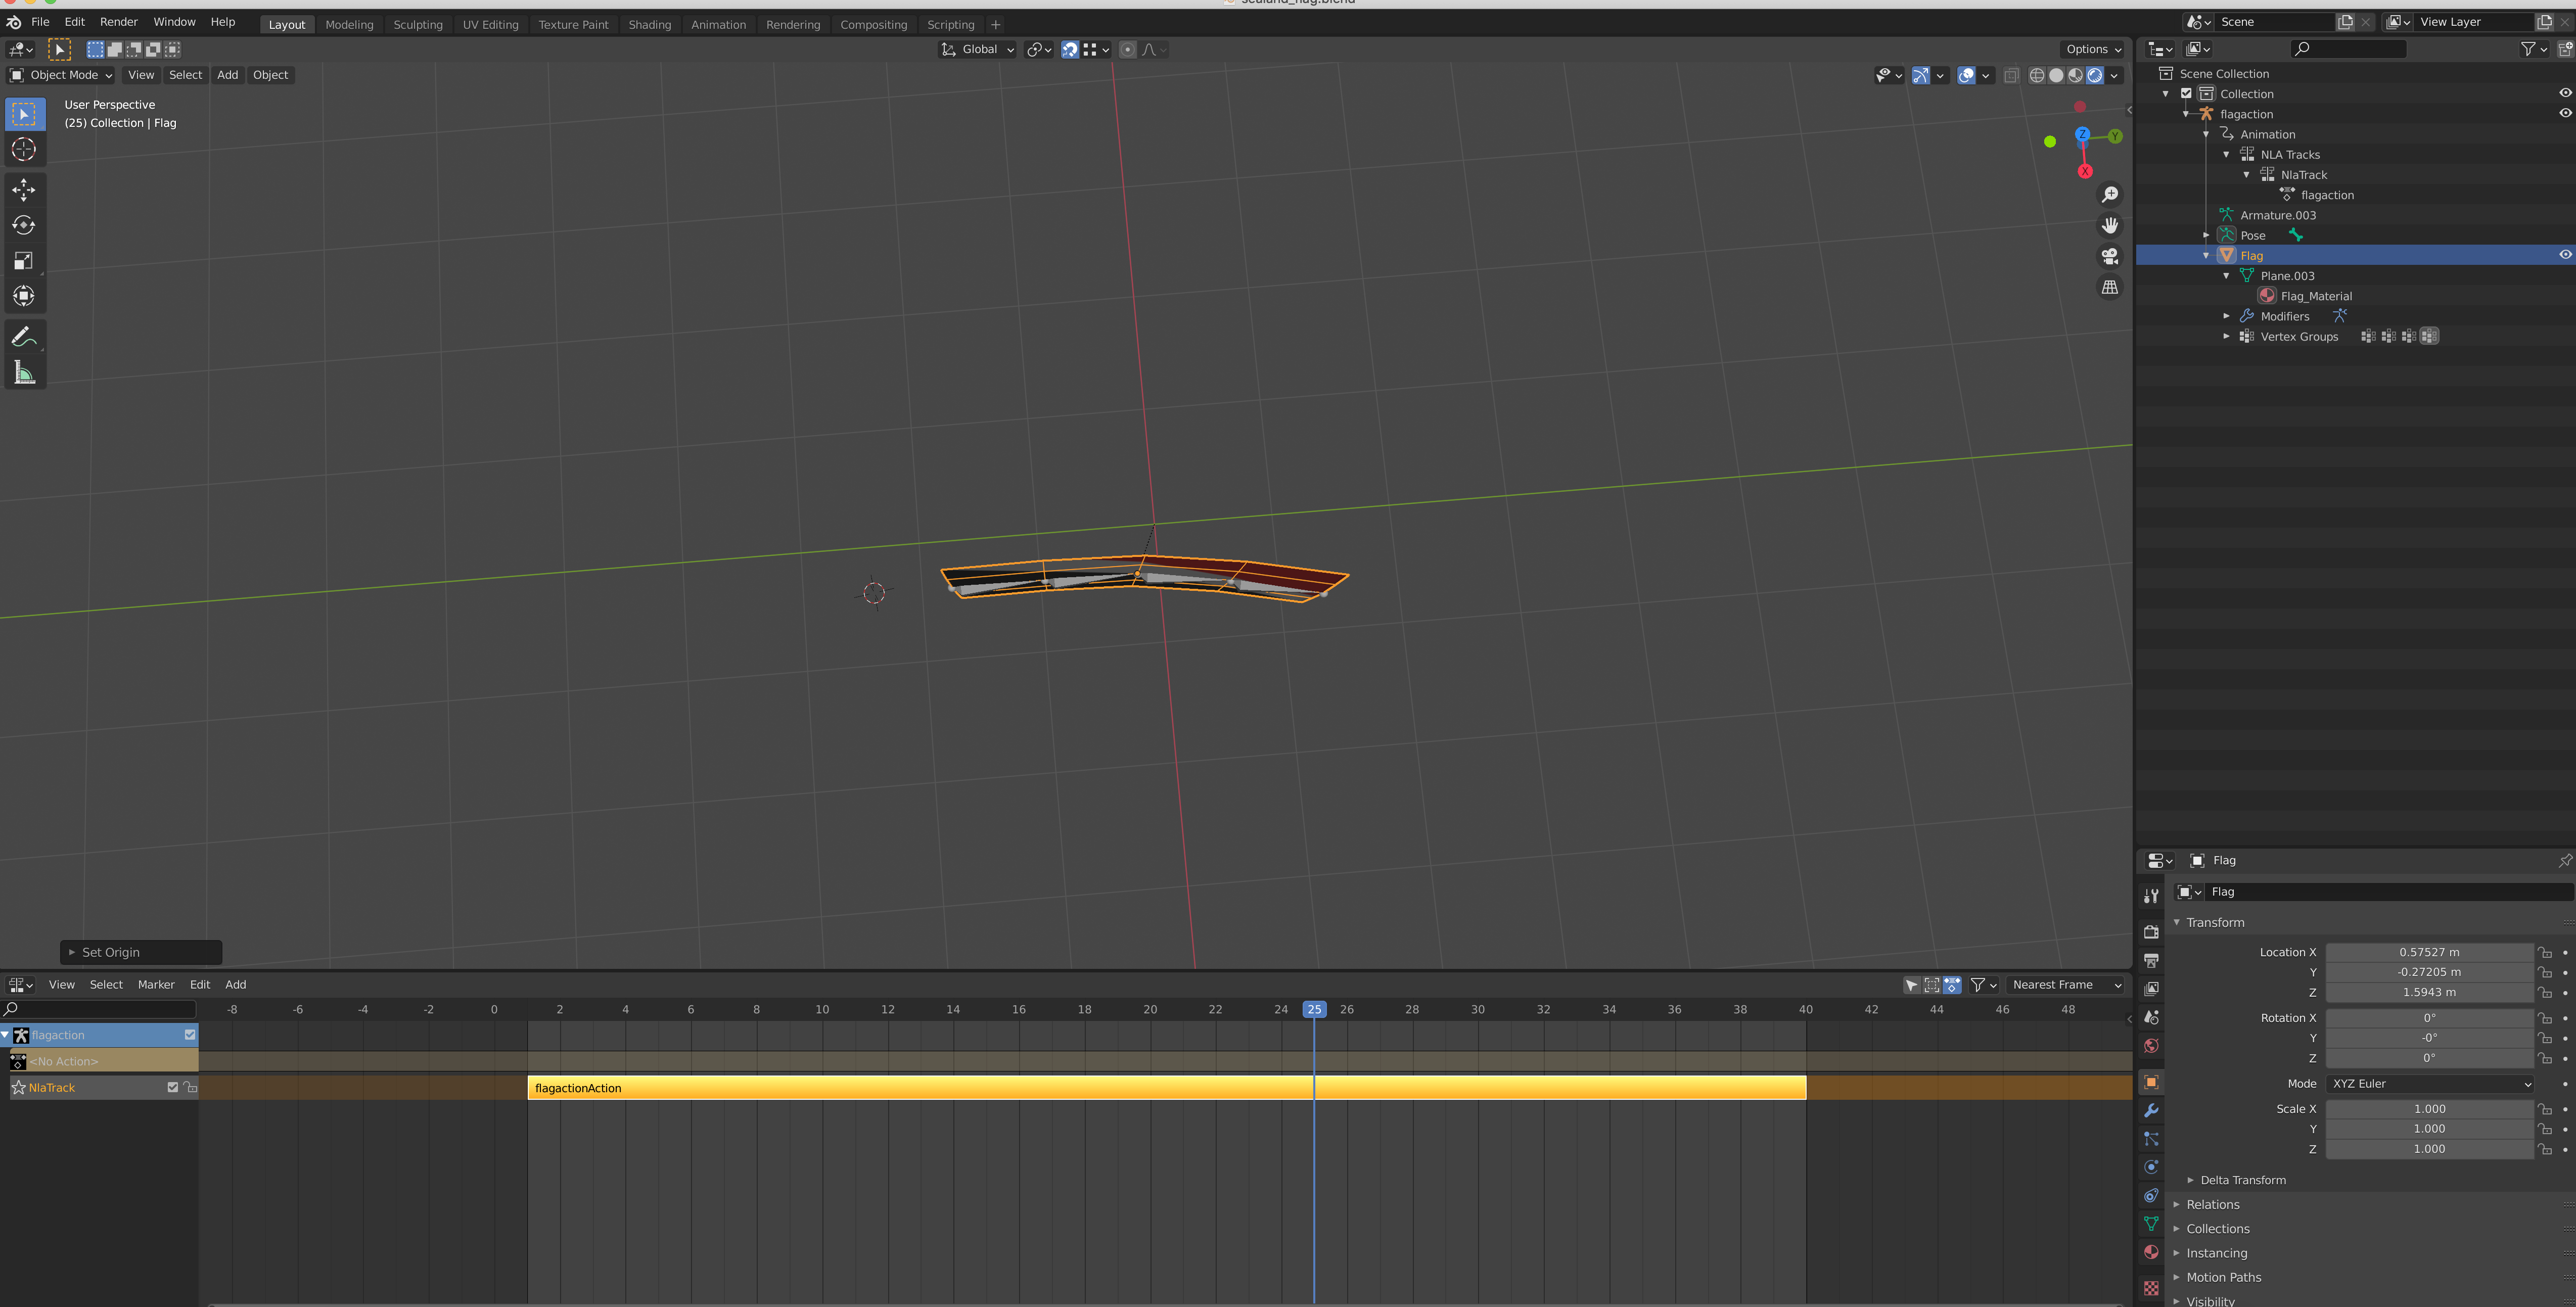The image size is (2576, 1307).
Task: Uncheck the NlaTrack mute checkbox
Action: 172,1087
